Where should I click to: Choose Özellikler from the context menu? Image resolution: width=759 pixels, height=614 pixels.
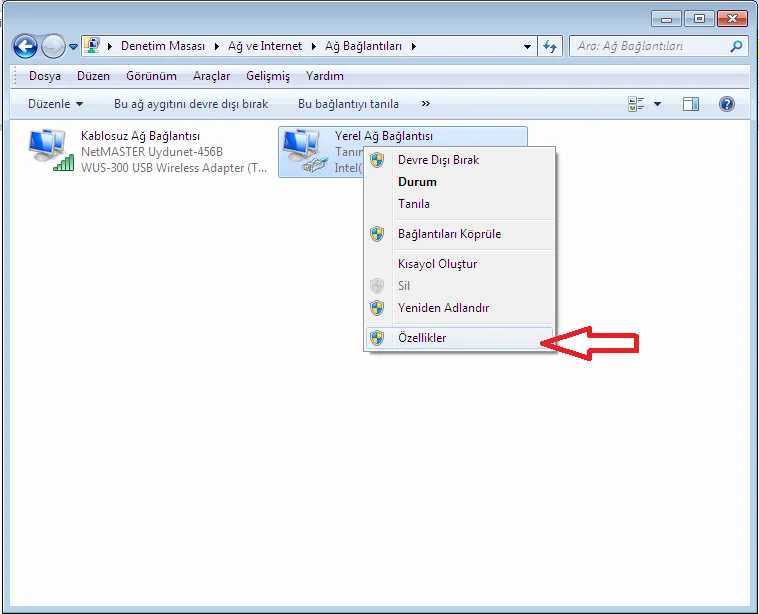pyautogui.click(x=421, y=338)
